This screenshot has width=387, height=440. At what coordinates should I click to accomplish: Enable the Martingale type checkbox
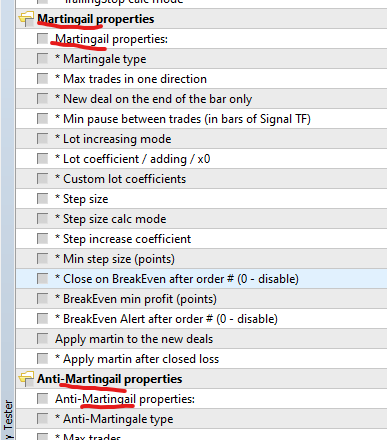[42, 59]
